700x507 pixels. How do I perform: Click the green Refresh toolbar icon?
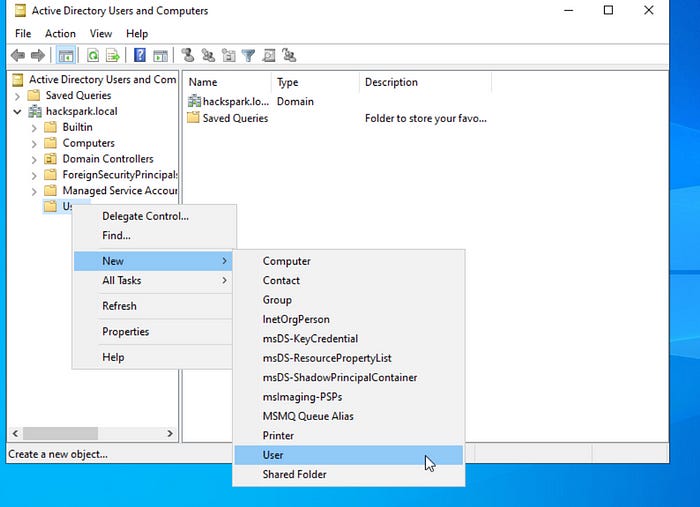93,56
